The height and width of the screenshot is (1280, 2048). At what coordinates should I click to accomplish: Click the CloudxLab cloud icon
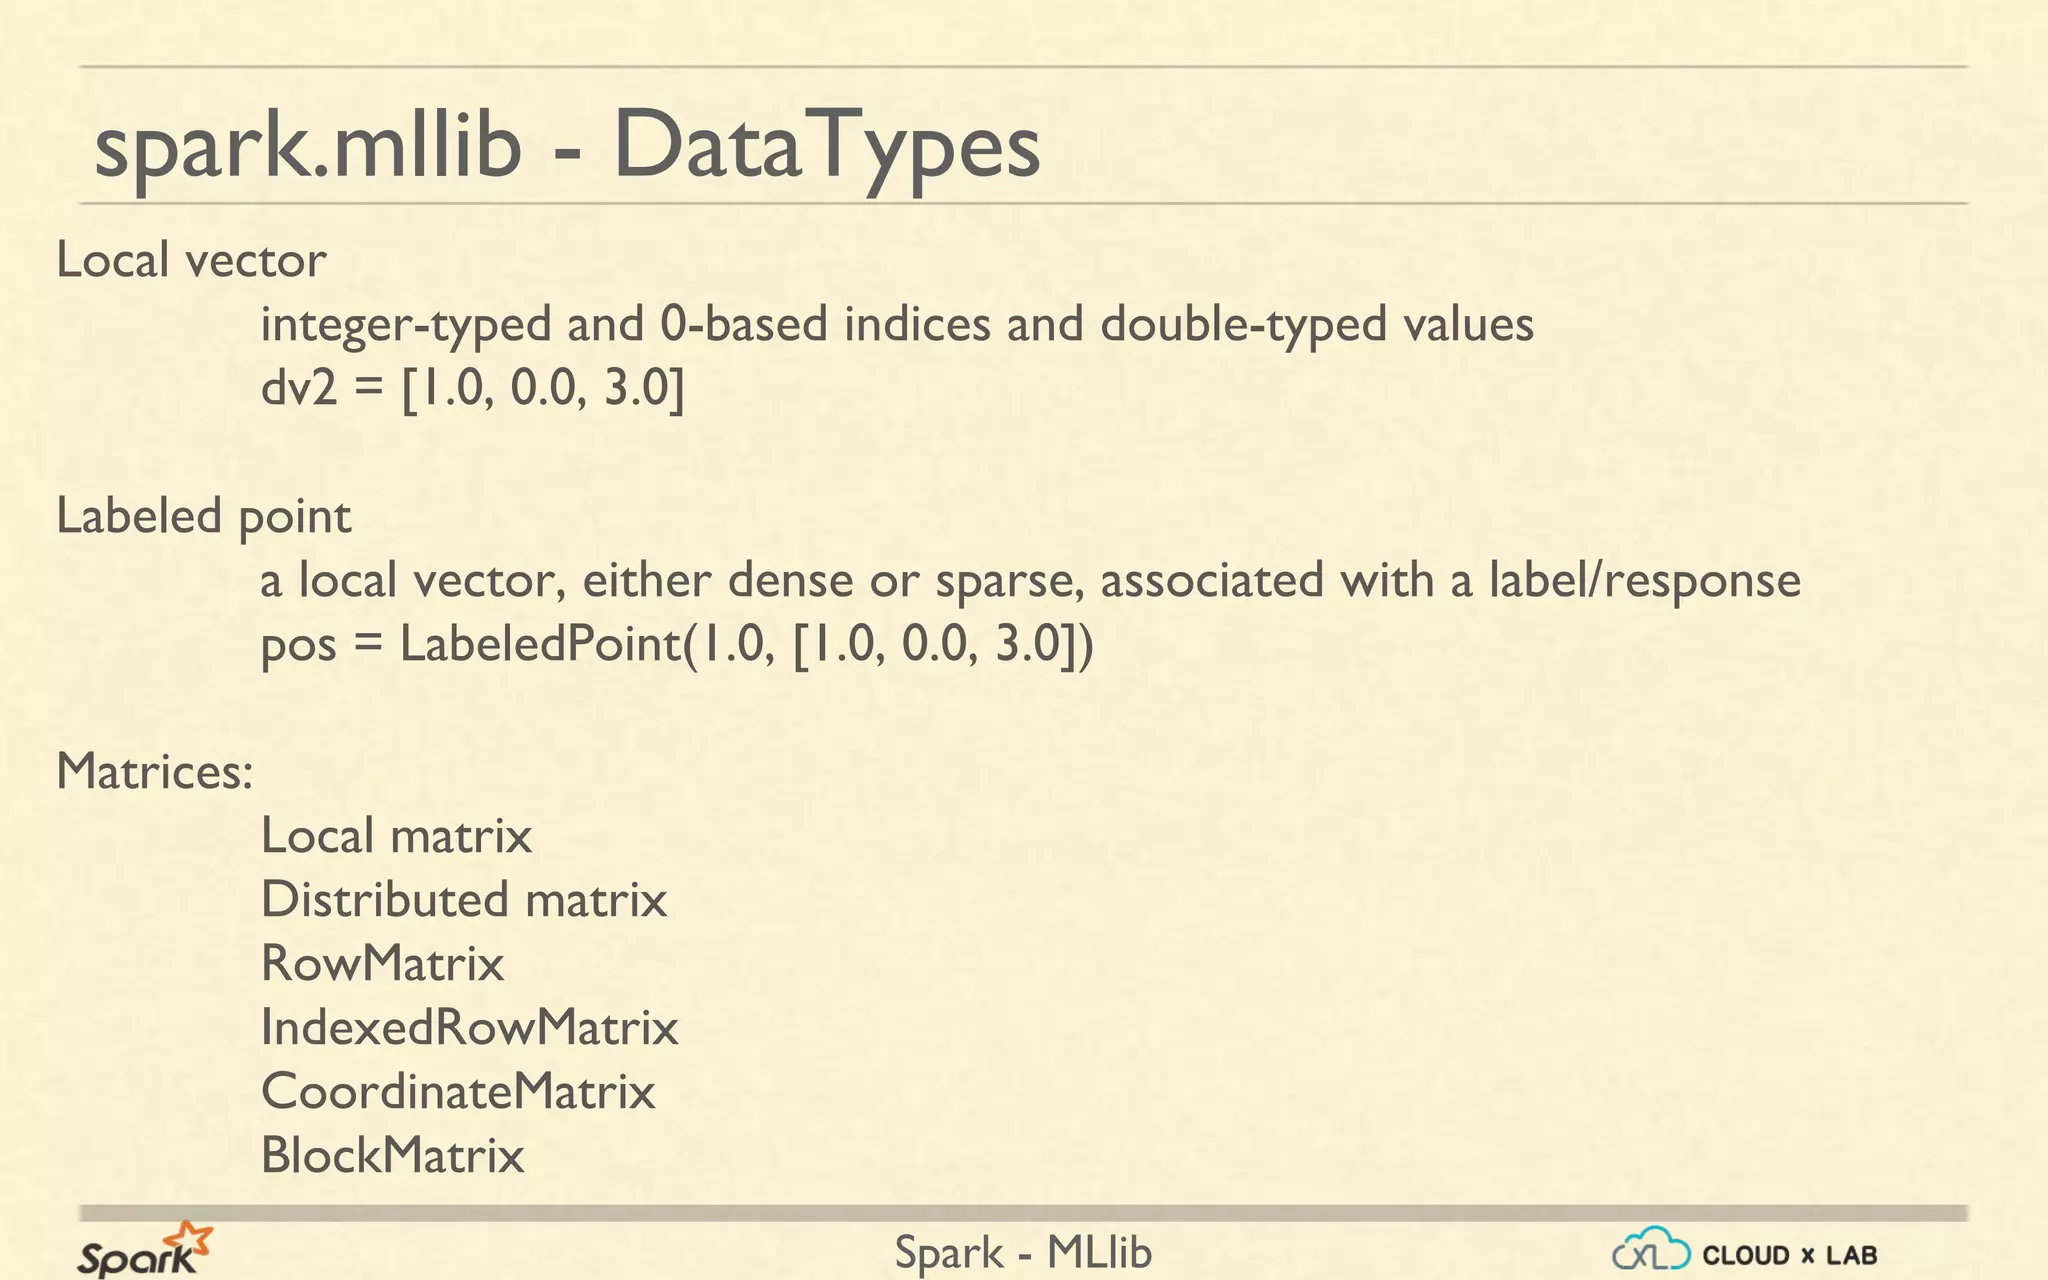point(1651,1251)
